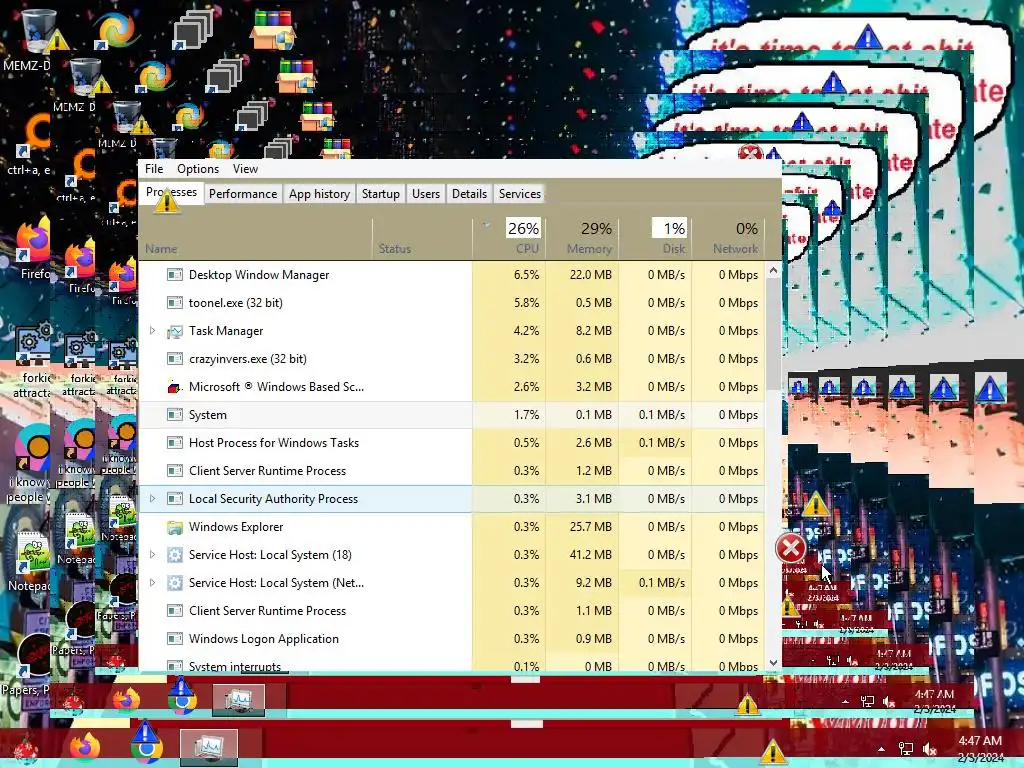Open the File menu in Task Manager
Viewport: 1024px width, 768px height.
[x=154, y=168]
